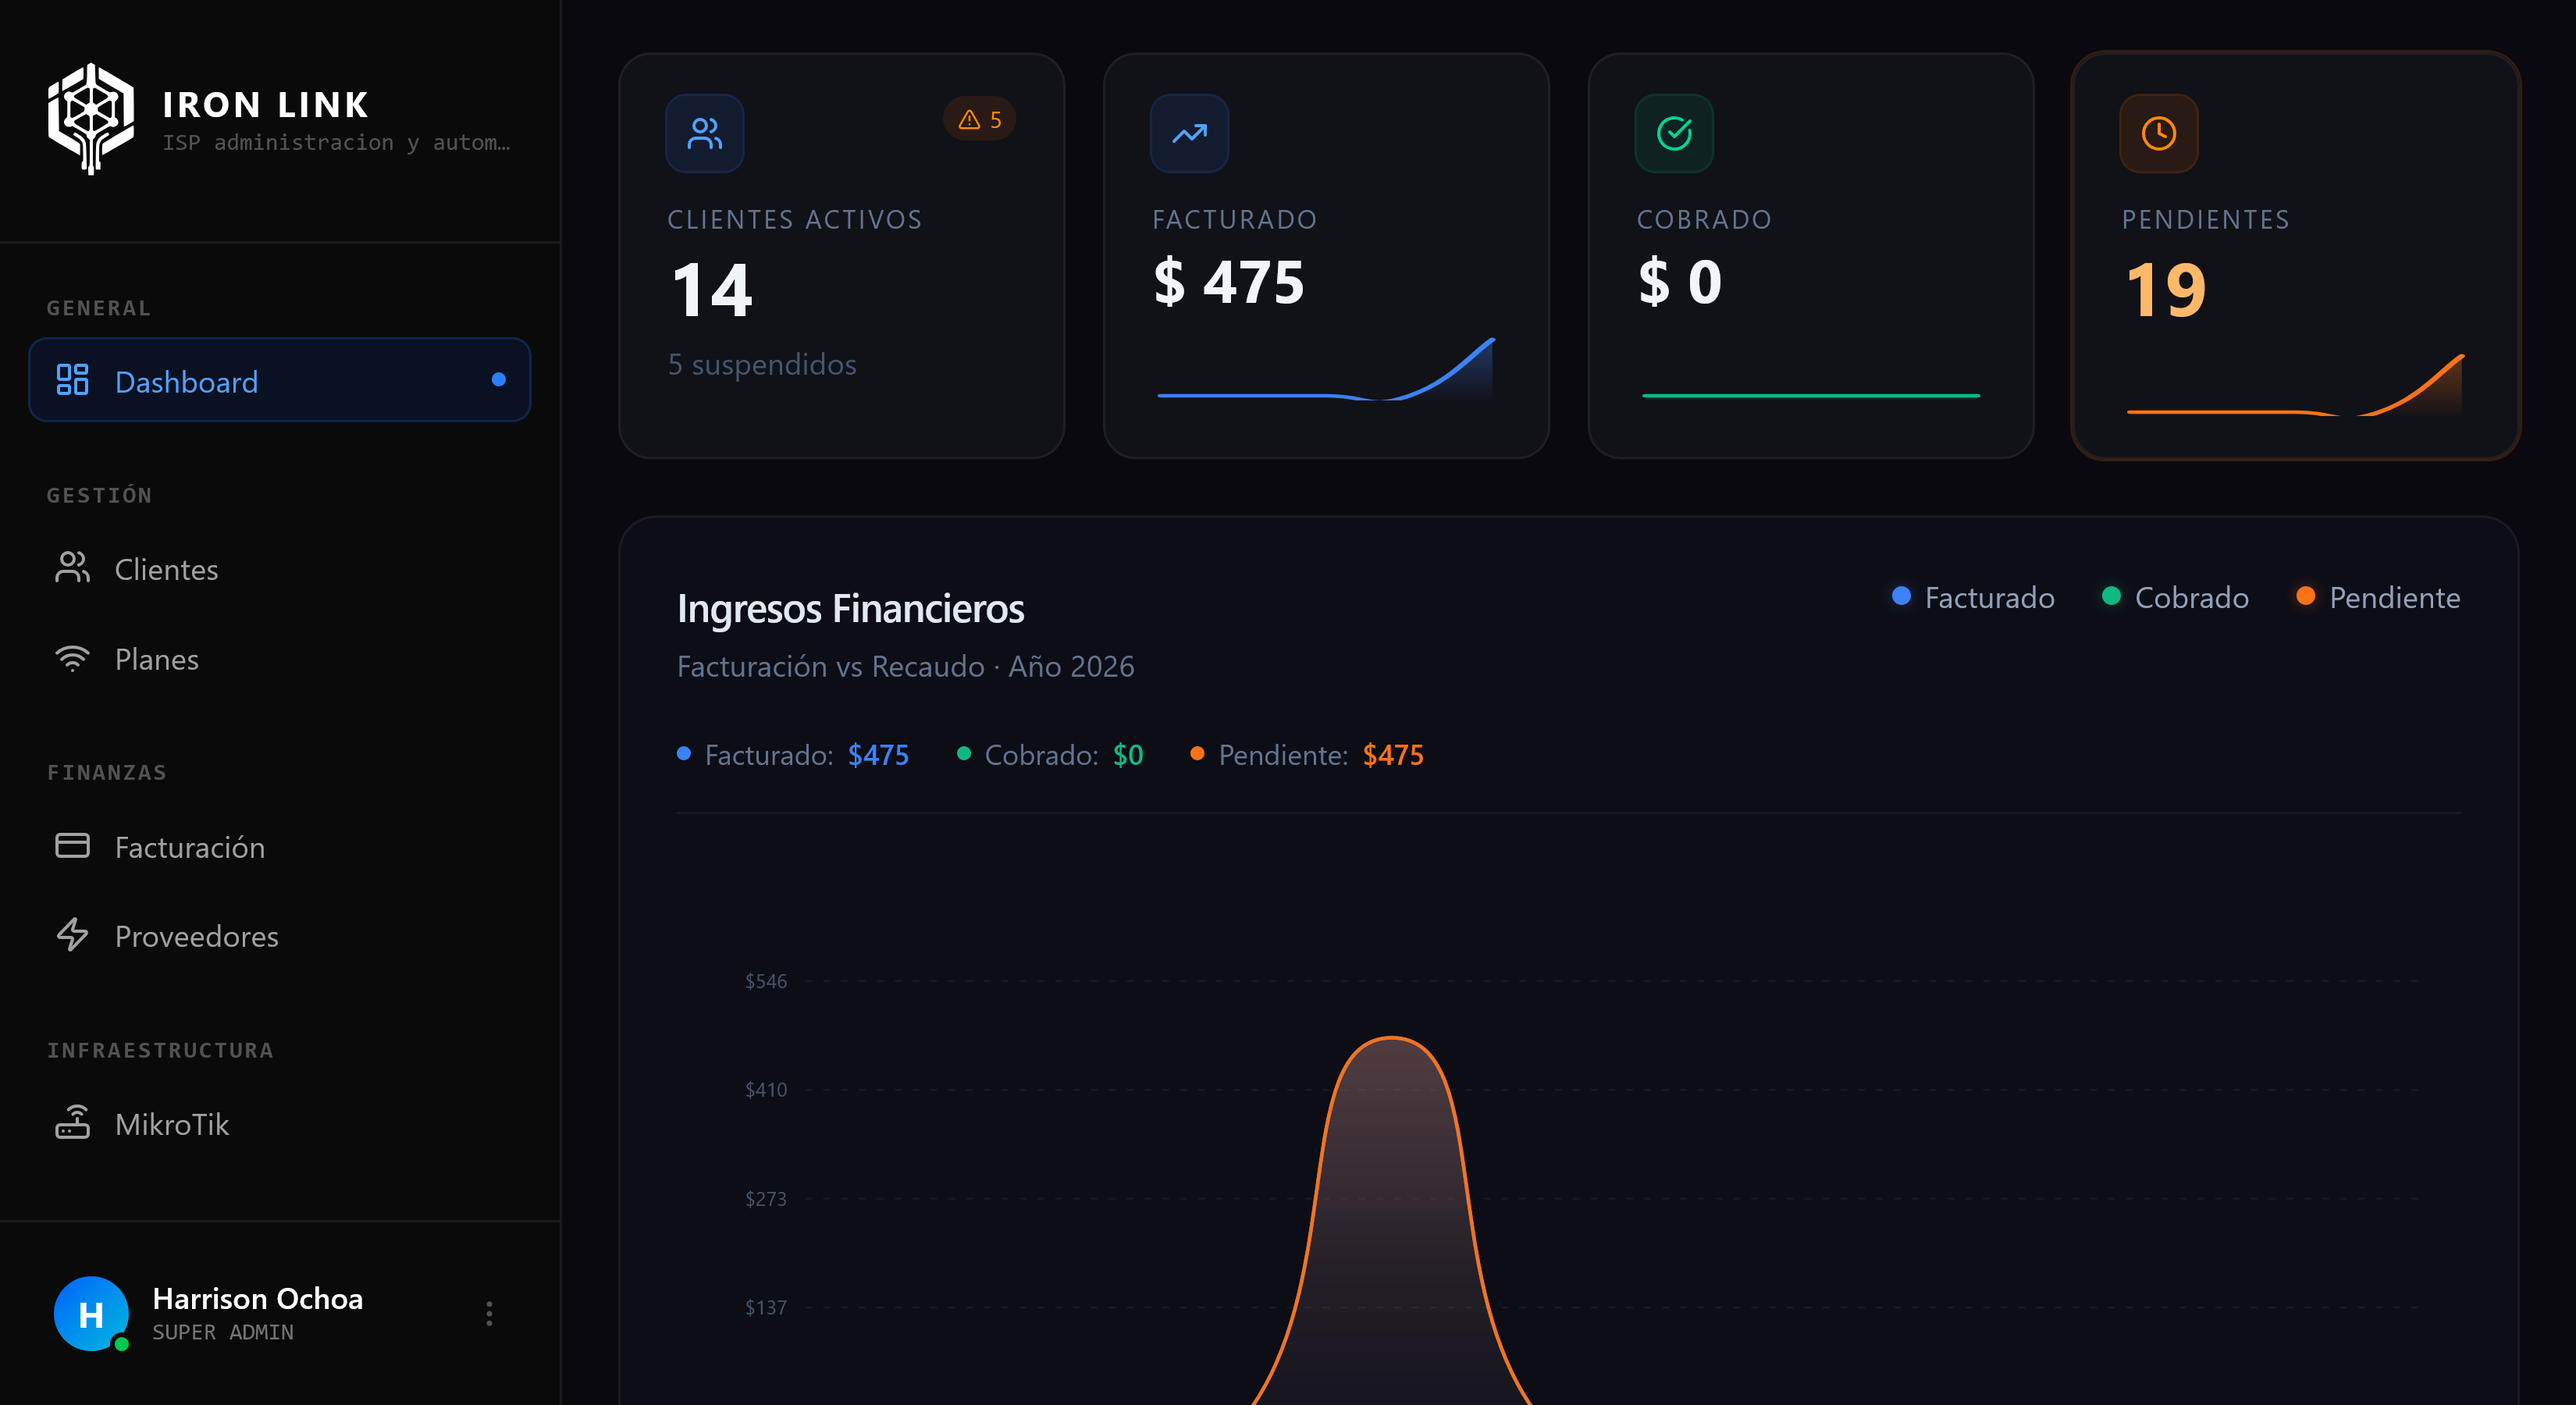Click the Cobrado green sparkline

[1811, 396]
